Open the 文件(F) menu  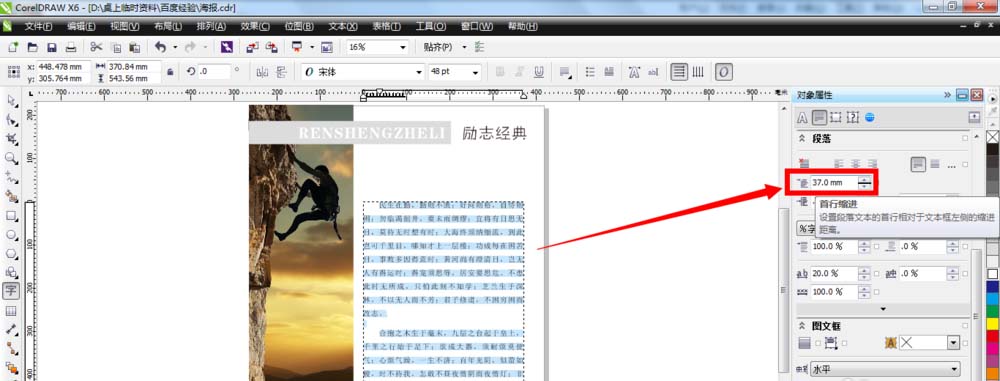tap(38, 26)
